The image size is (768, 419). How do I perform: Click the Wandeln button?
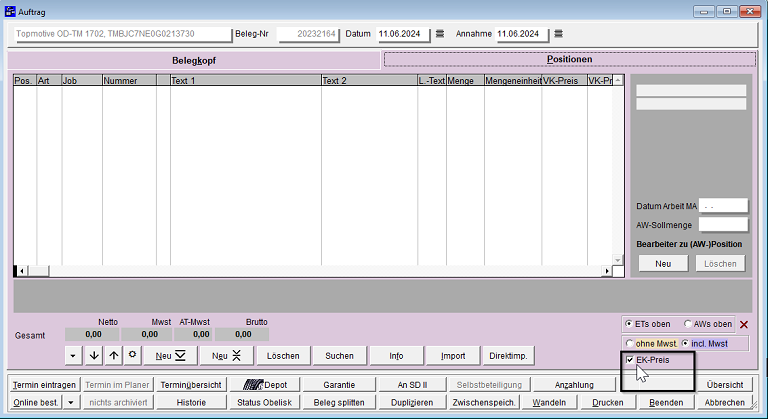click(x=549, y=402)
